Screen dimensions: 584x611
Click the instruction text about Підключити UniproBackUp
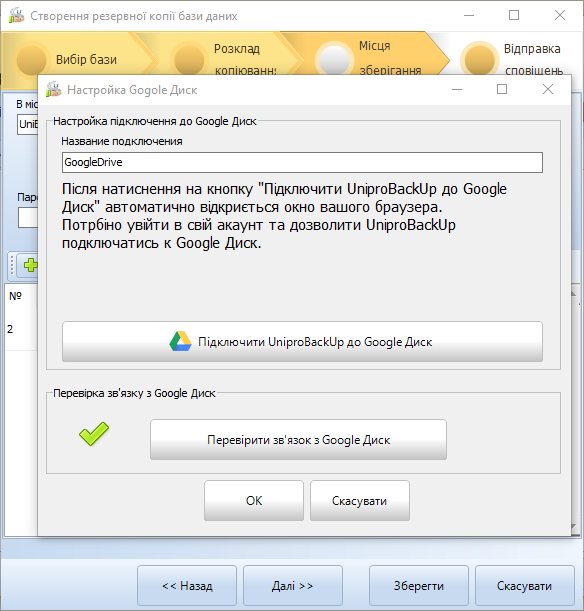284,215
